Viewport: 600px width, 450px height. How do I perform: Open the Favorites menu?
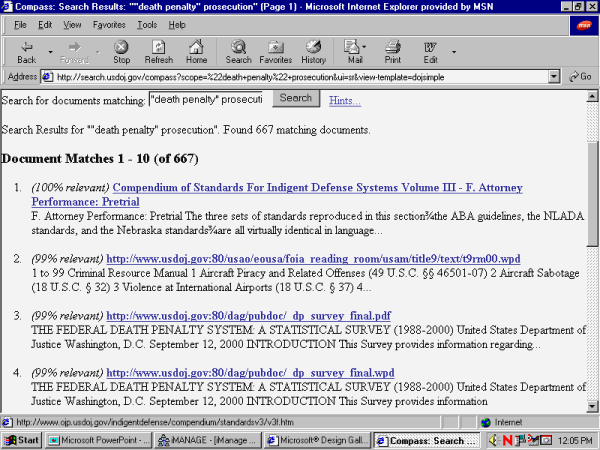[x=108, y=24]
